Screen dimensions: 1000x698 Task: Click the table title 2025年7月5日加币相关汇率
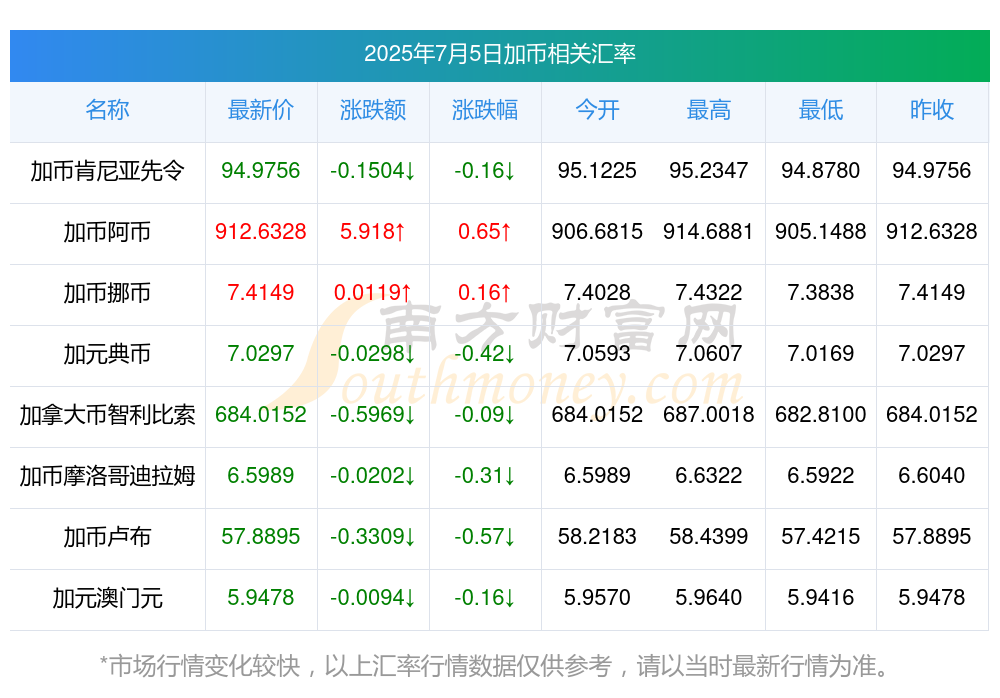coord(499,54)
